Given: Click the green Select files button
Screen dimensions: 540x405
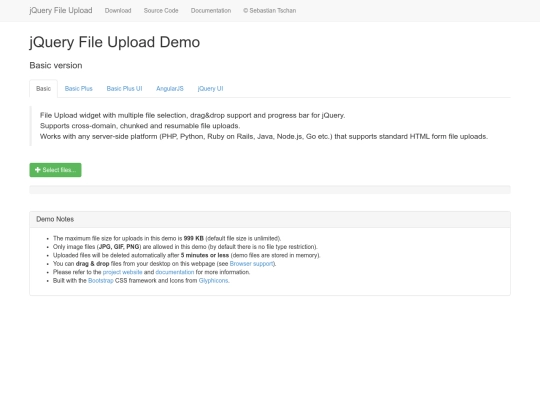Looking at the screenshot, I should pyautogui.click(x=55, y=170).
